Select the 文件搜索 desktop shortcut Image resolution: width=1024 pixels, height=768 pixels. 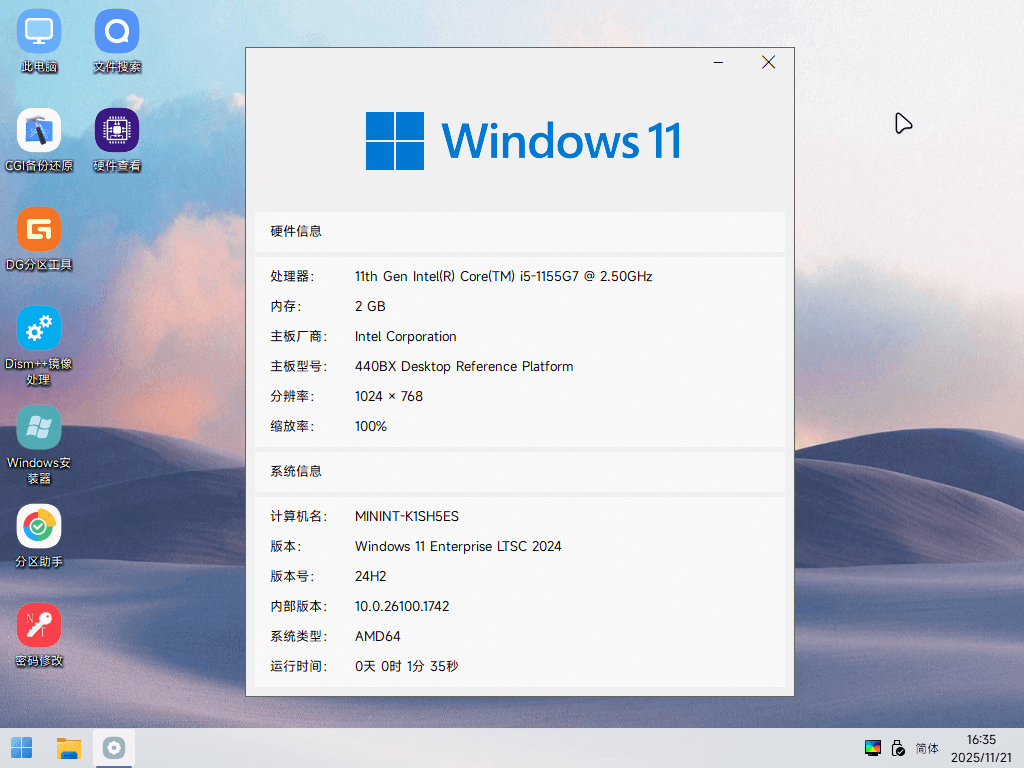pos(117,40)
